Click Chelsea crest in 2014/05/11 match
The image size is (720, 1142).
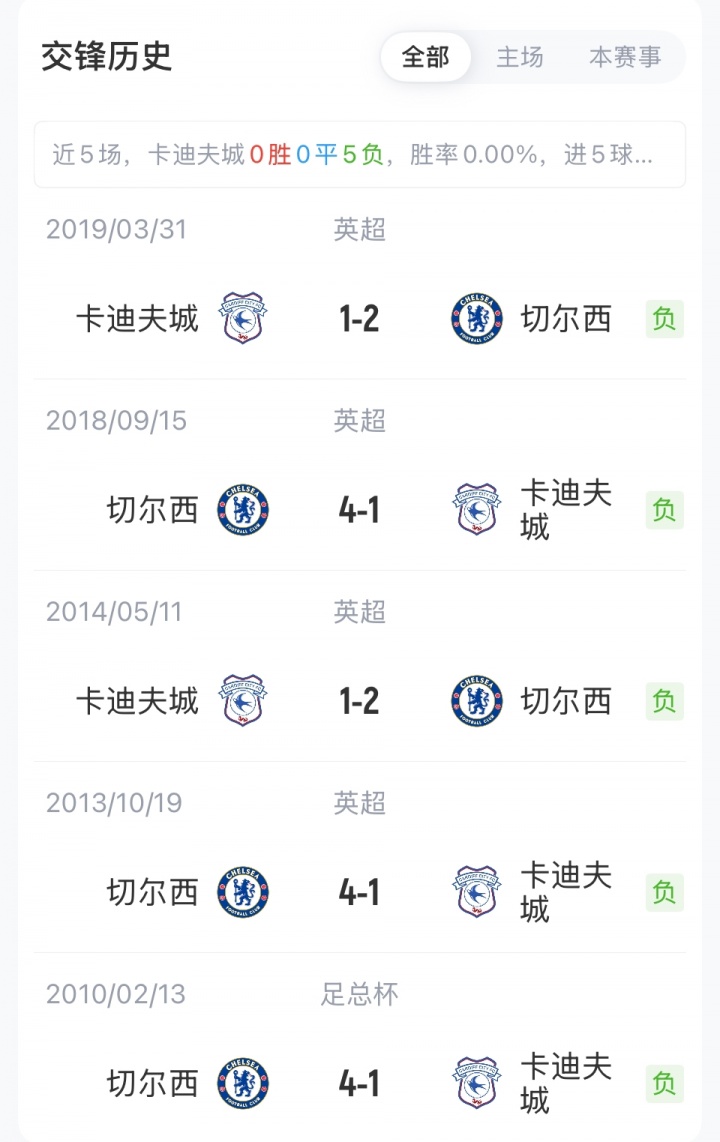point(477,701)
